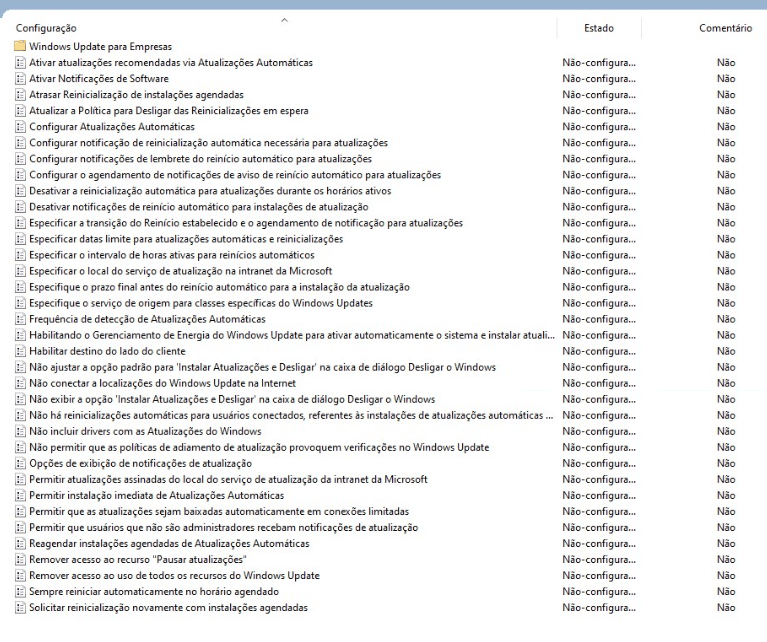The image size is (767, 642).
Task: Select Habilitar destino do lado do cliente
Action: (107, 351)
